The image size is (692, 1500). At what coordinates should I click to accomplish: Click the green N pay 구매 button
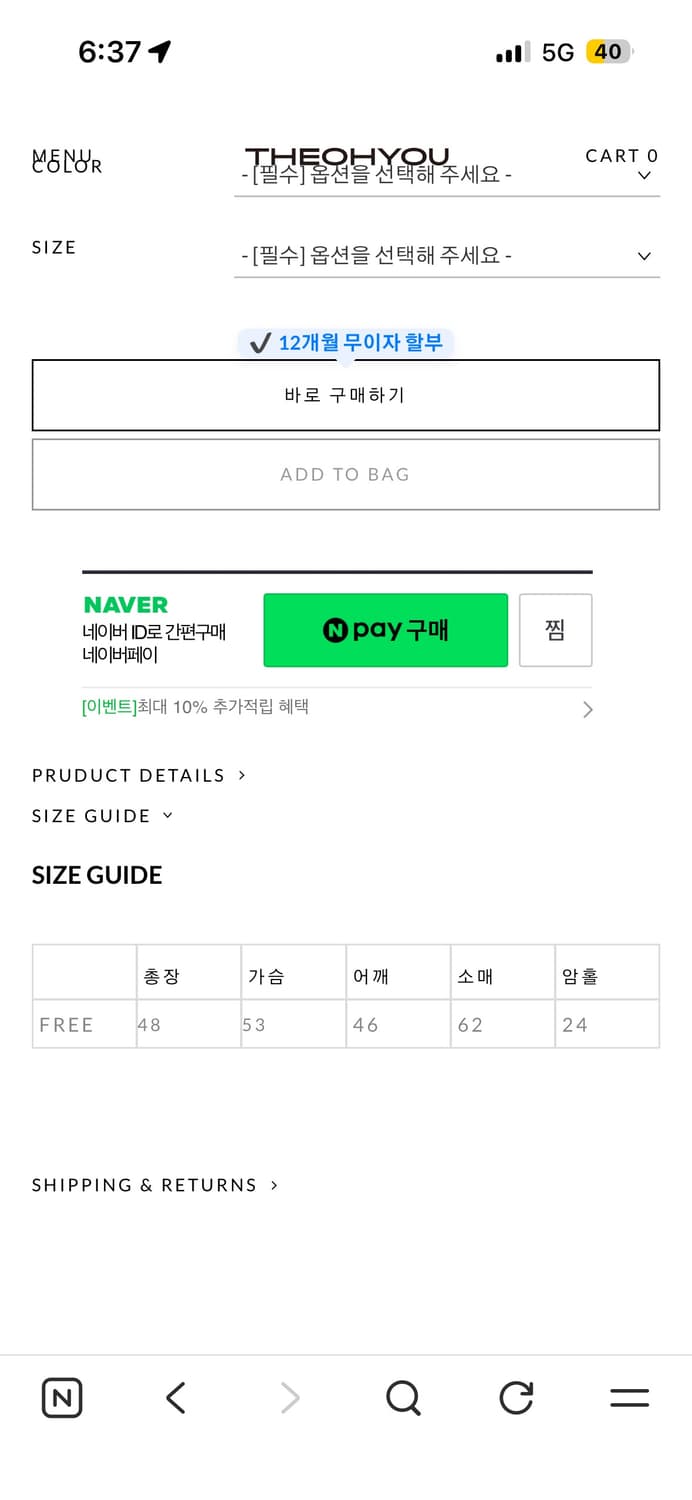pos(385,630)
